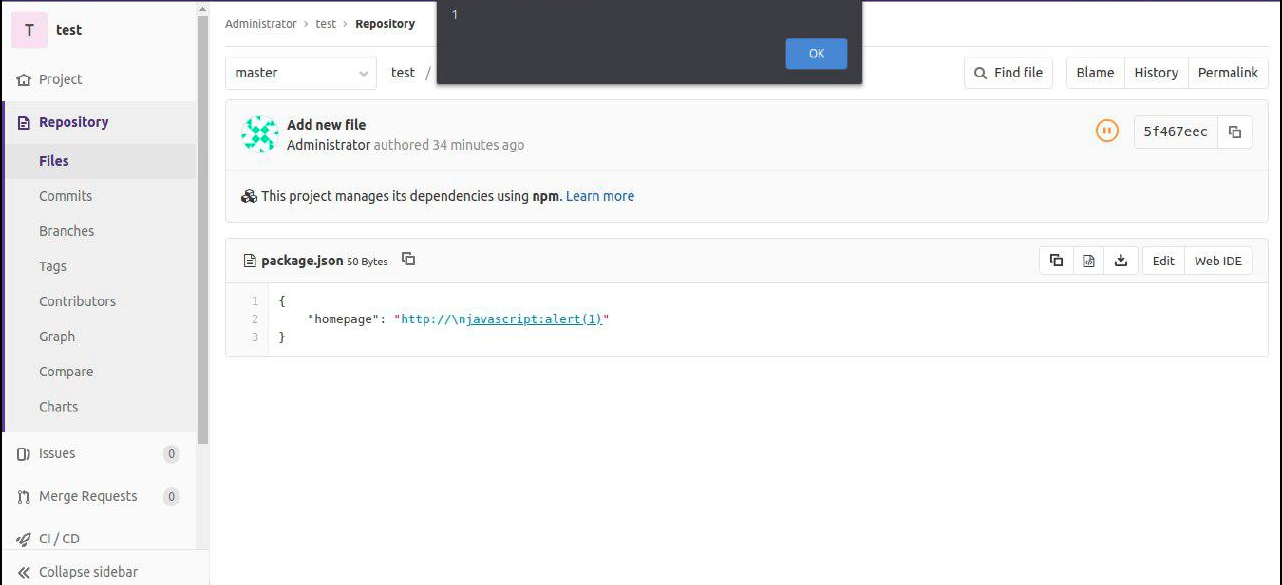Image resolution: width=1282 pixels, height=585 pixels.
Task: Click the Learn more link
Action: click(600, 196)
